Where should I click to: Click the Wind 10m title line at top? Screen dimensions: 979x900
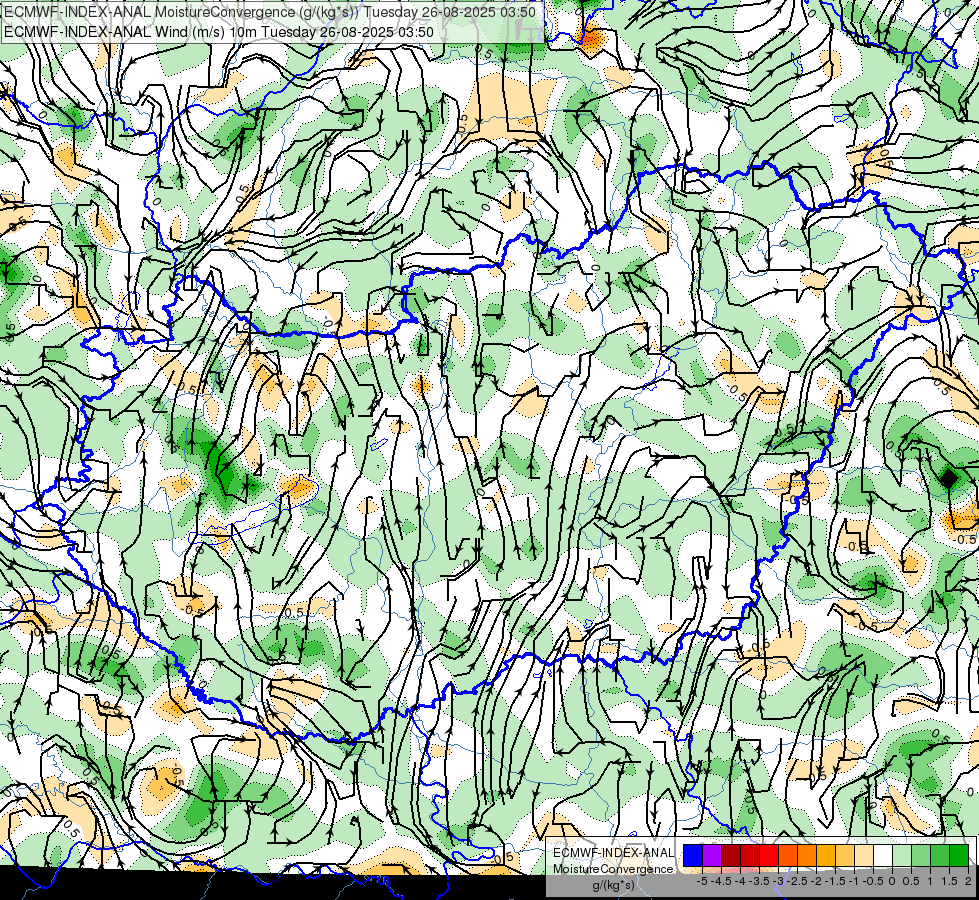click(219, 32)
